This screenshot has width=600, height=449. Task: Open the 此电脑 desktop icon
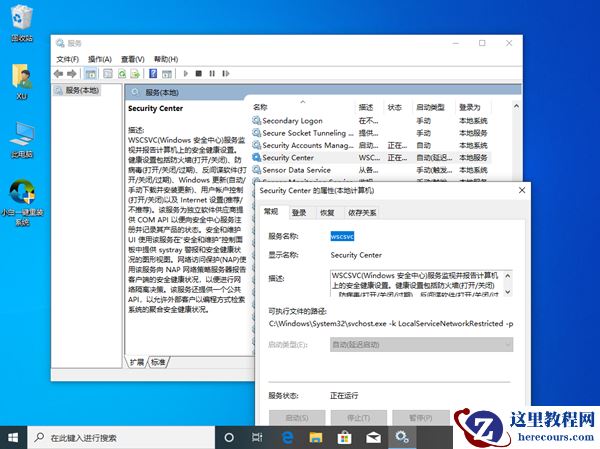[x=22, y=140]
